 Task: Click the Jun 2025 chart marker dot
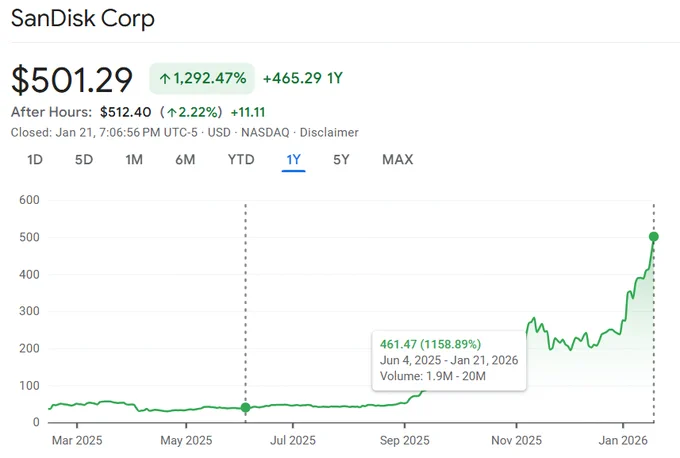point(245,407)
